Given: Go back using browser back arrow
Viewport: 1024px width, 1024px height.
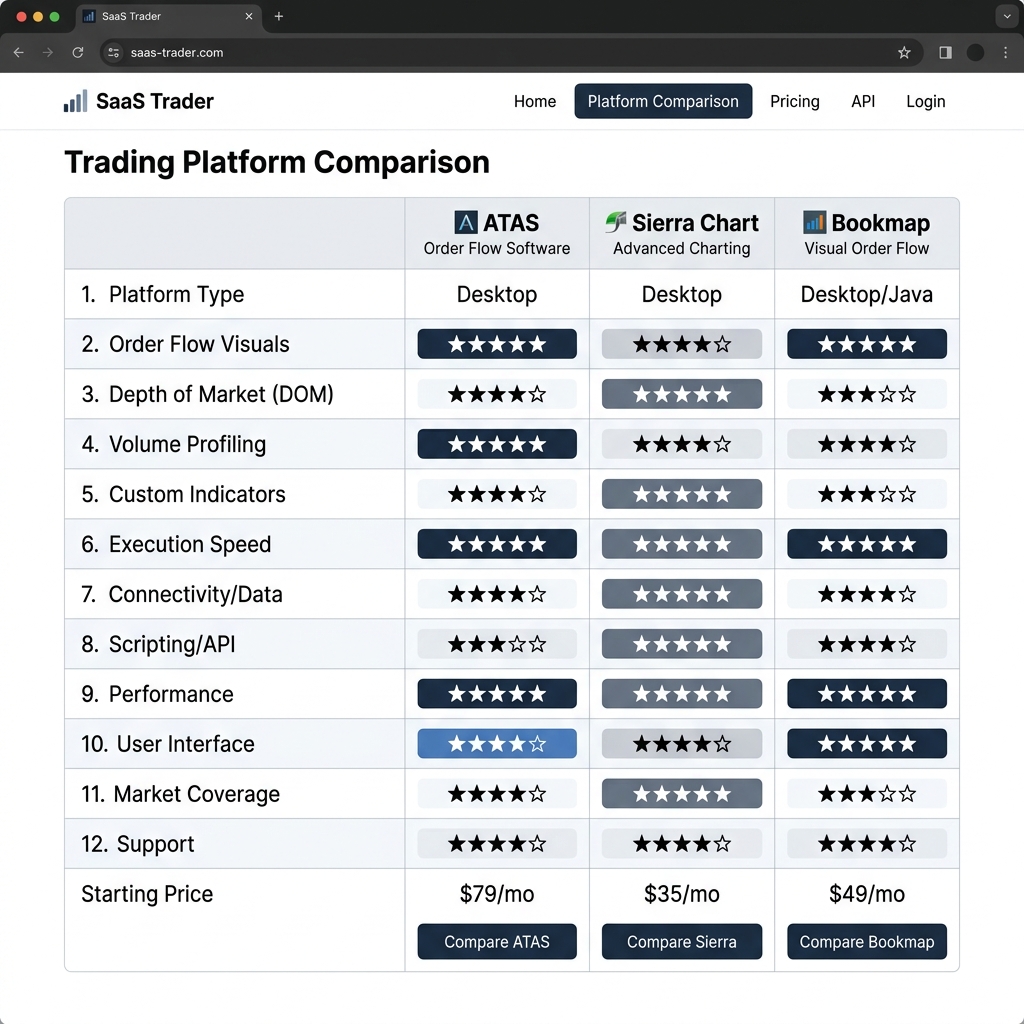Looking at the screenshot, I should 18,52.
